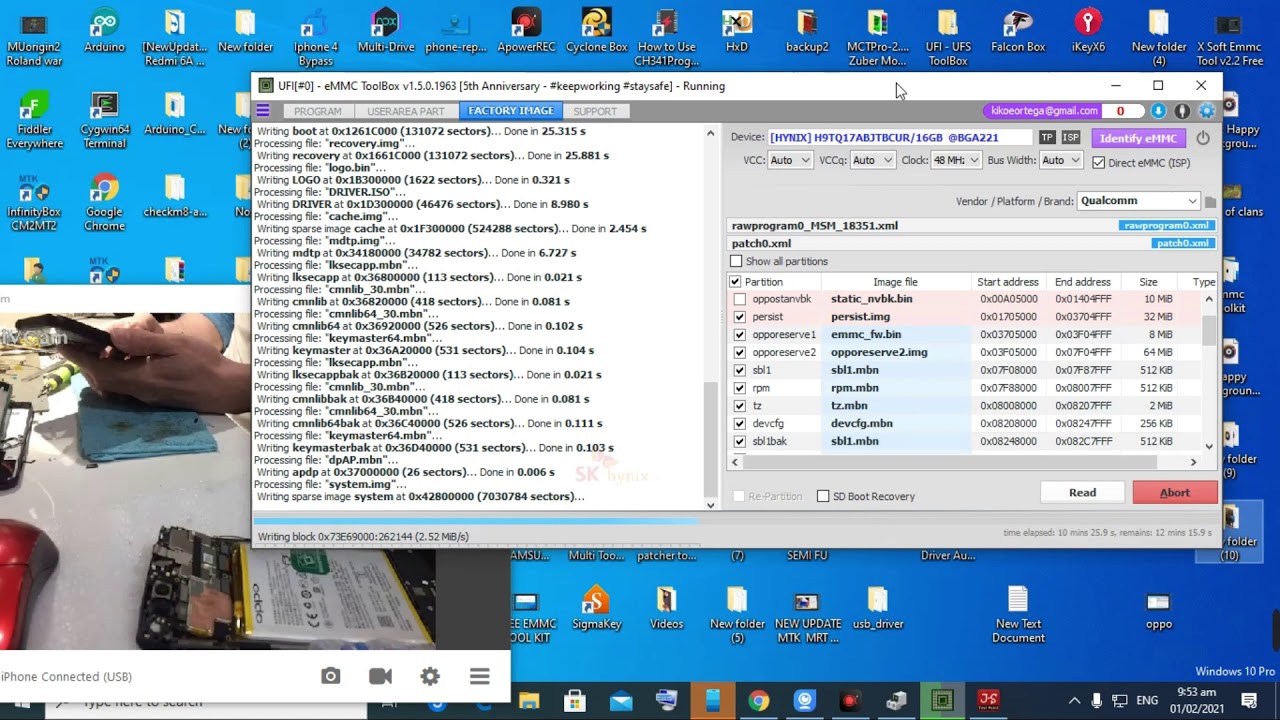Open the UFI - UFS ToolBox desktop icon
This screenshot has width=1280, height=720.
(x=947, y=37)
